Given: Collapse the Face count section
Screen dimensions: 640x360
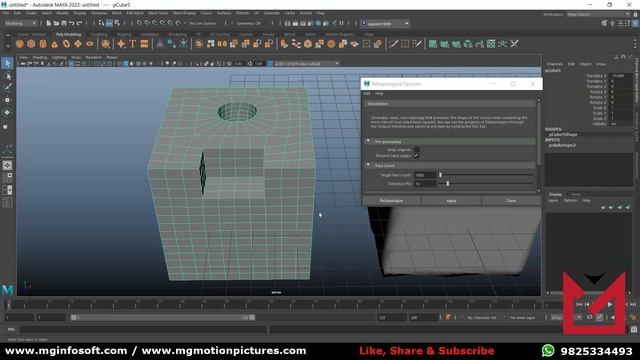Looking at the screenshot, I should tap(369, 165).
